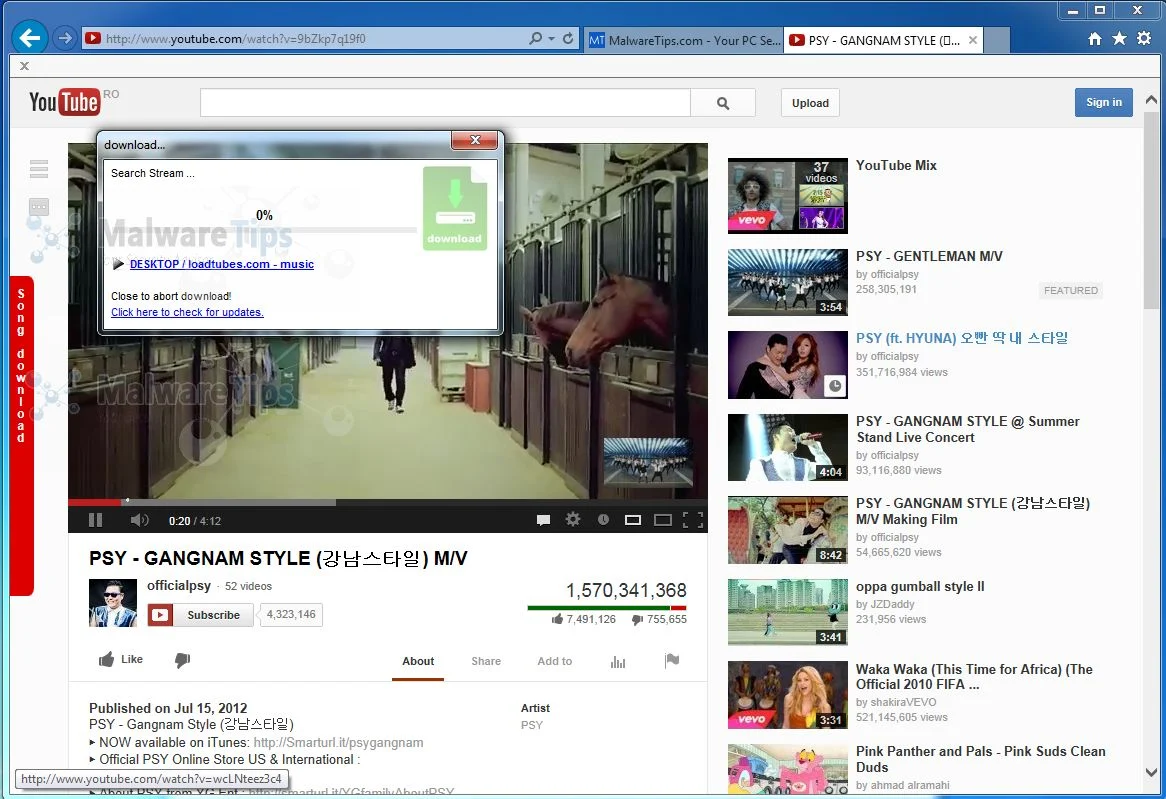Dislike the video with thumbs down
This screenshot has width=1166, height=799.
182,660
